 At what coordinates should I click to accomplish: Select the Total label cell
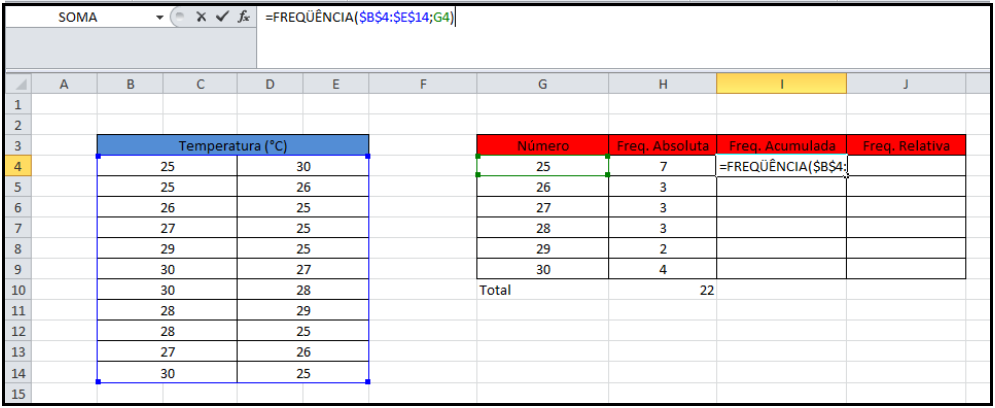click(x=542, y=290)
